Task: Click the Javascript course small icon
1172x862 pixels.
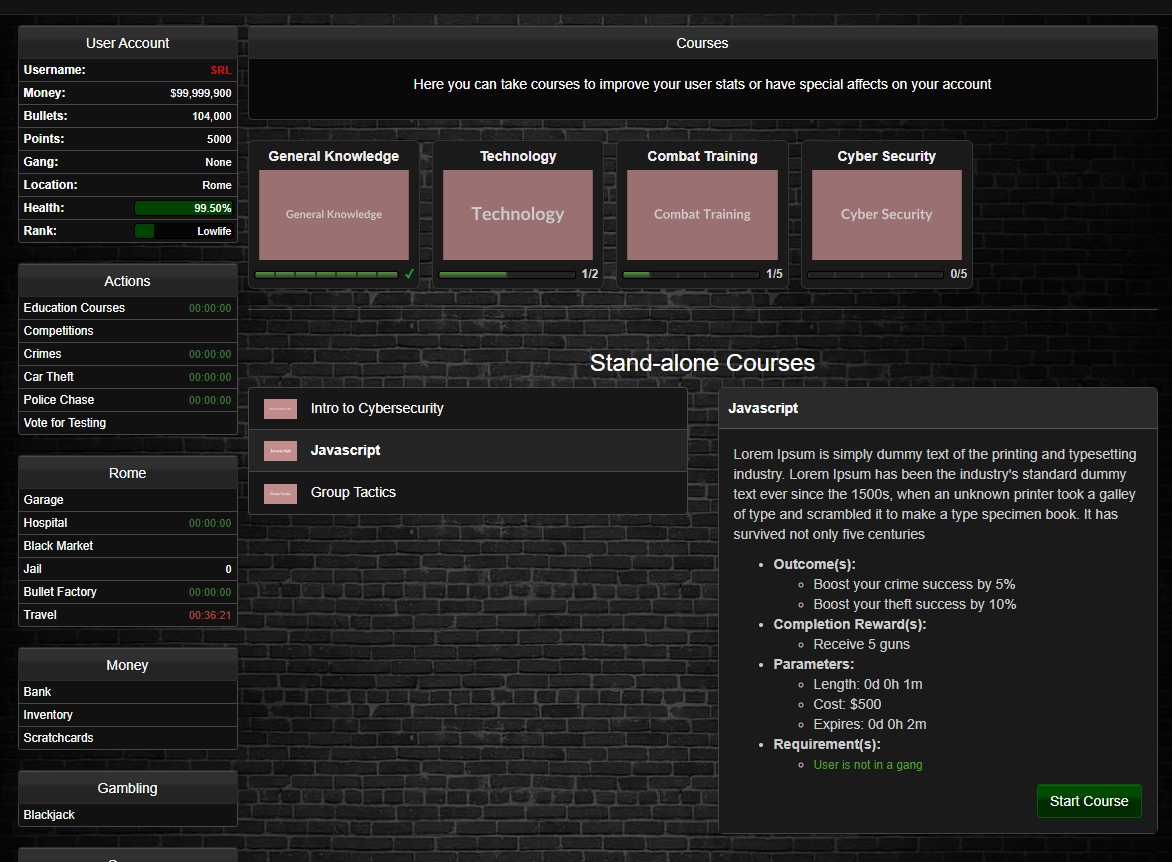Action: 280,451
